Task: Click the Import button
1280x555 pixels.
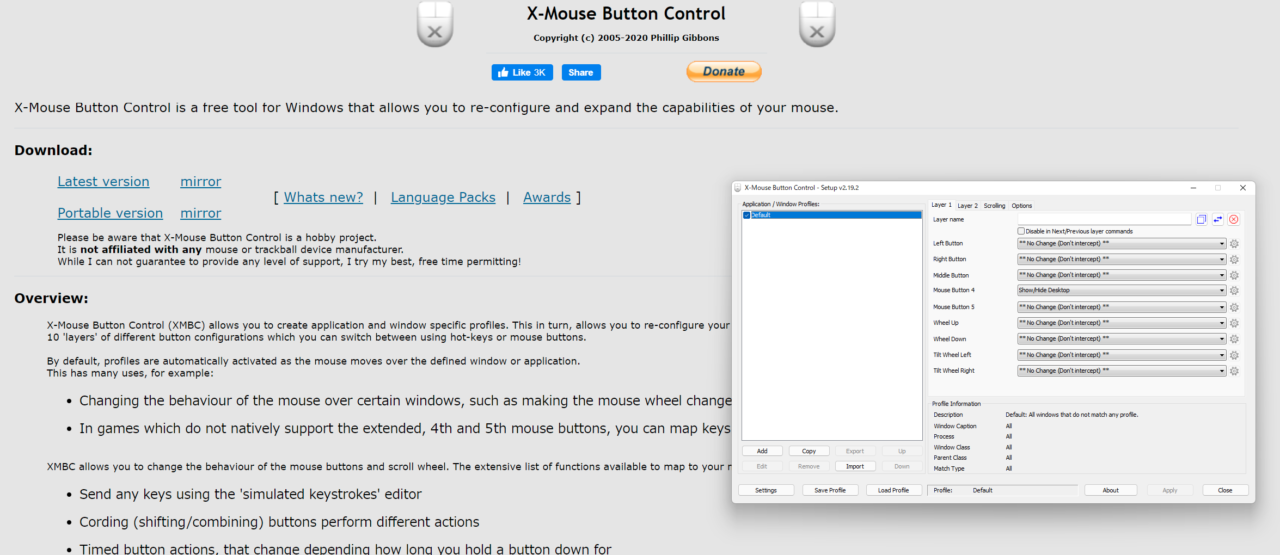Action: [855, 466]
